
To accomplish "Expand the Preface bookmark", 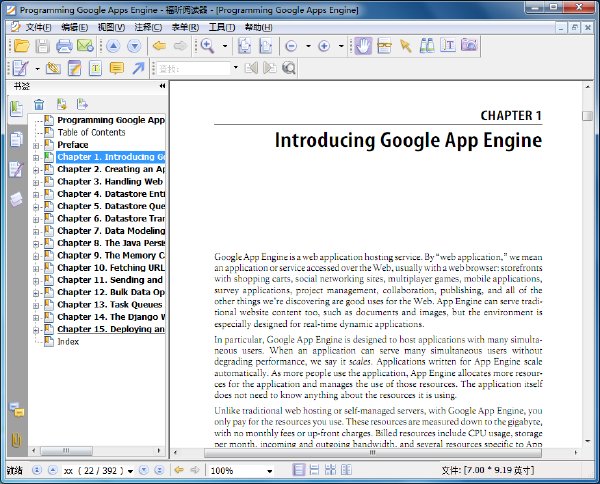I will [36, 145].
